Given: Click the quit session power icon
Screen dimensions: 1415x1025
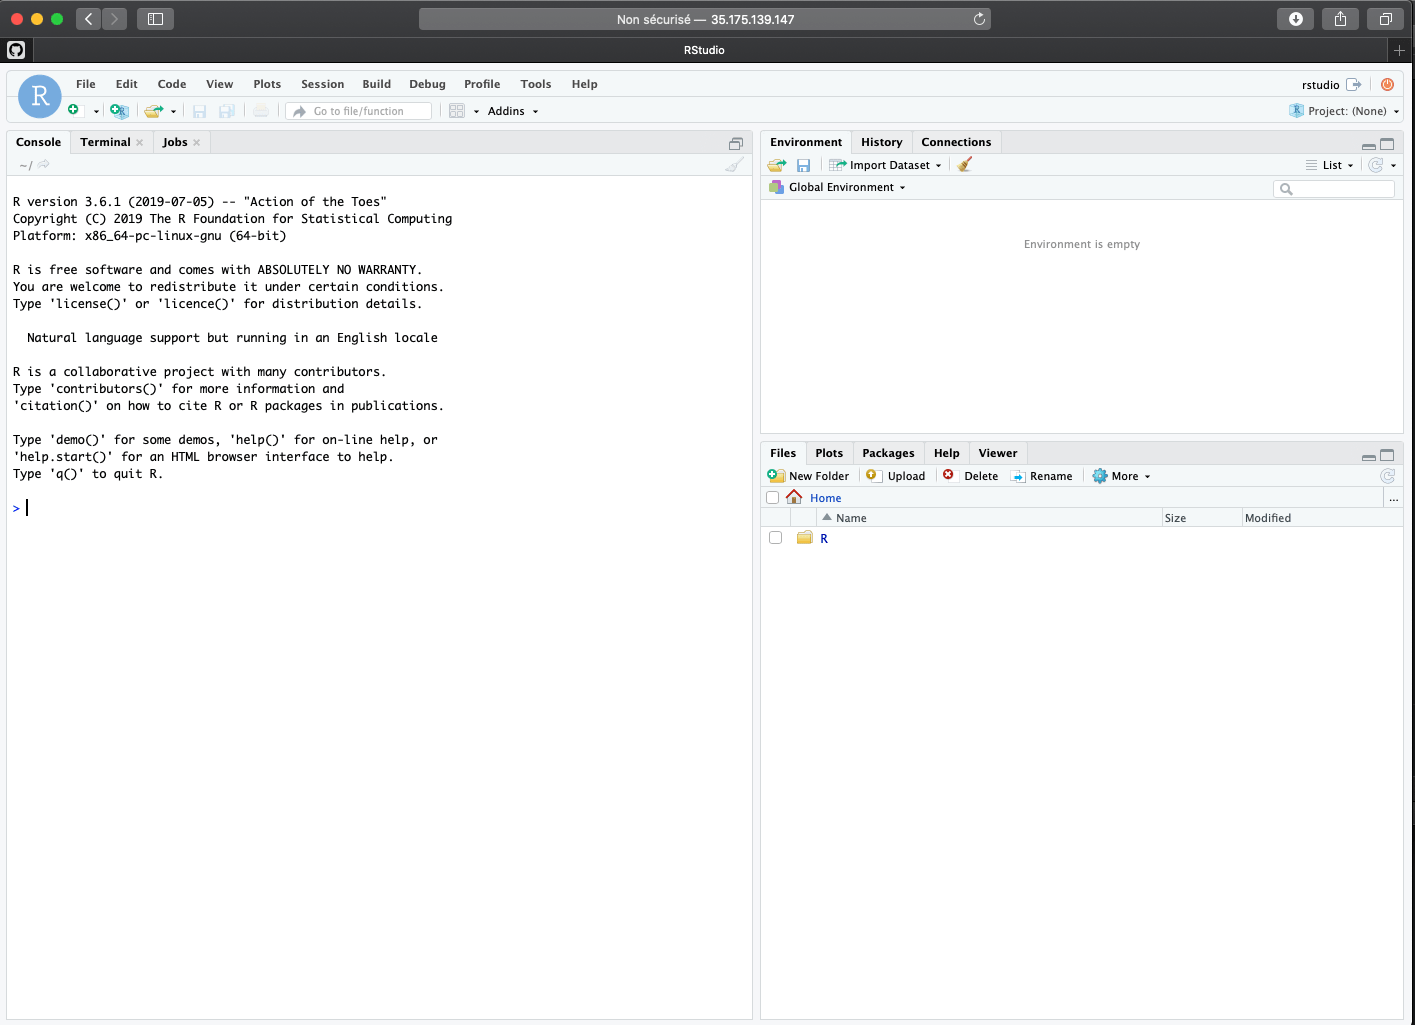Looking at the screenshot, I should (1387, 84).
